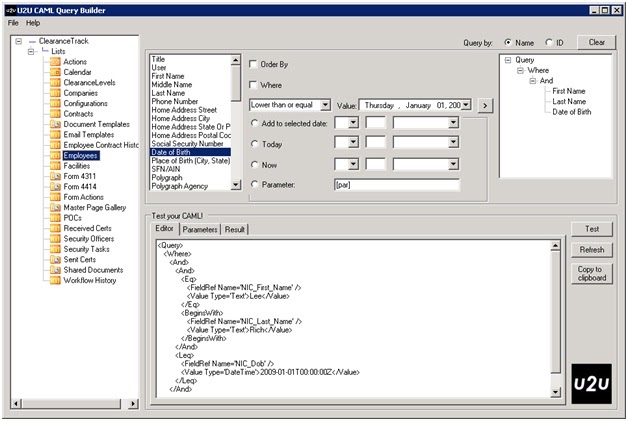Screen dimensions: 628x421
Task: Open the File menu
Action: tap(13, 23)
